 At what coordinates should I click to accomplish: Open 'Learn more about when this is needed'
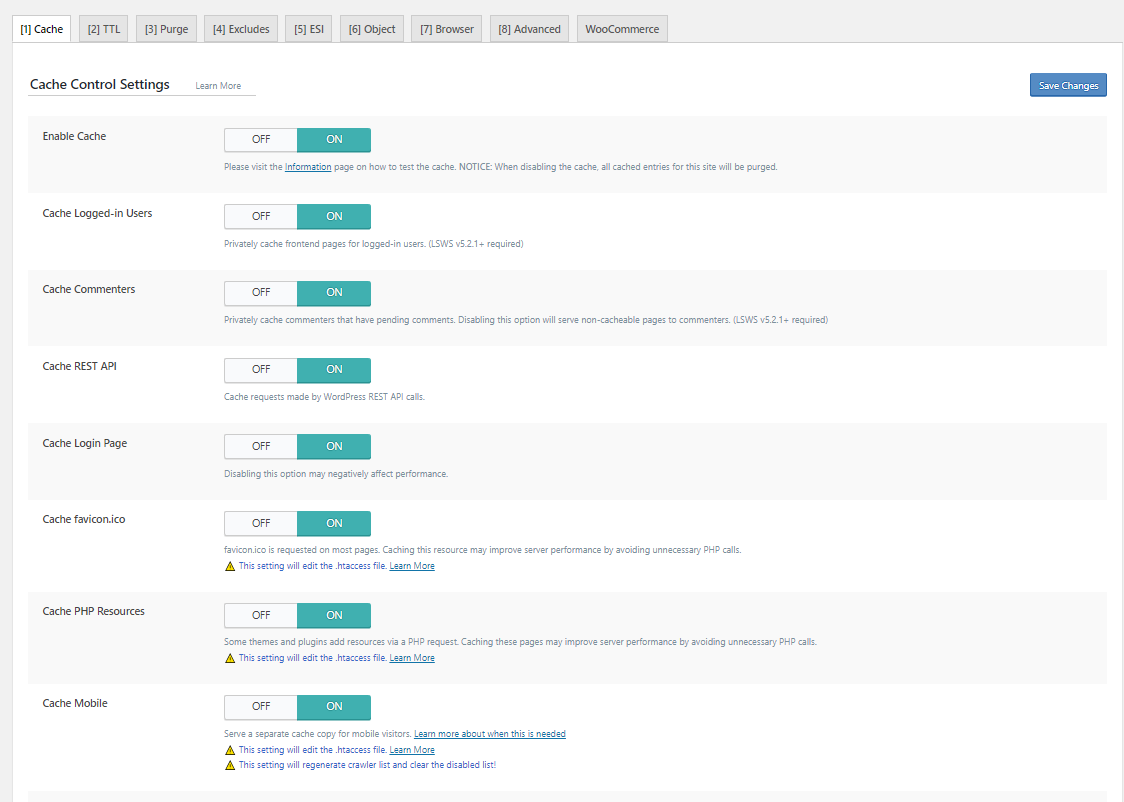(490, 734)
